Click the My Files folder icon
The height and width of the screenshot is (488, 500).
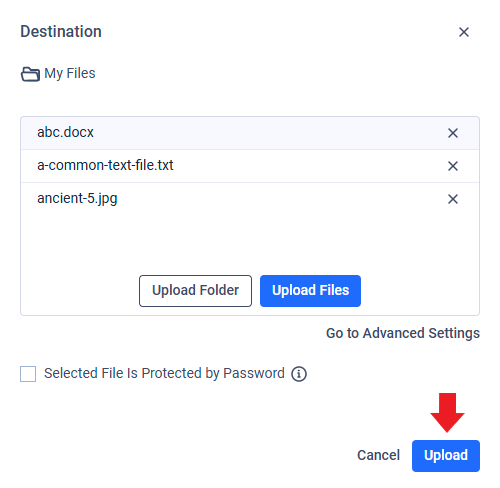tap(30, 74)
